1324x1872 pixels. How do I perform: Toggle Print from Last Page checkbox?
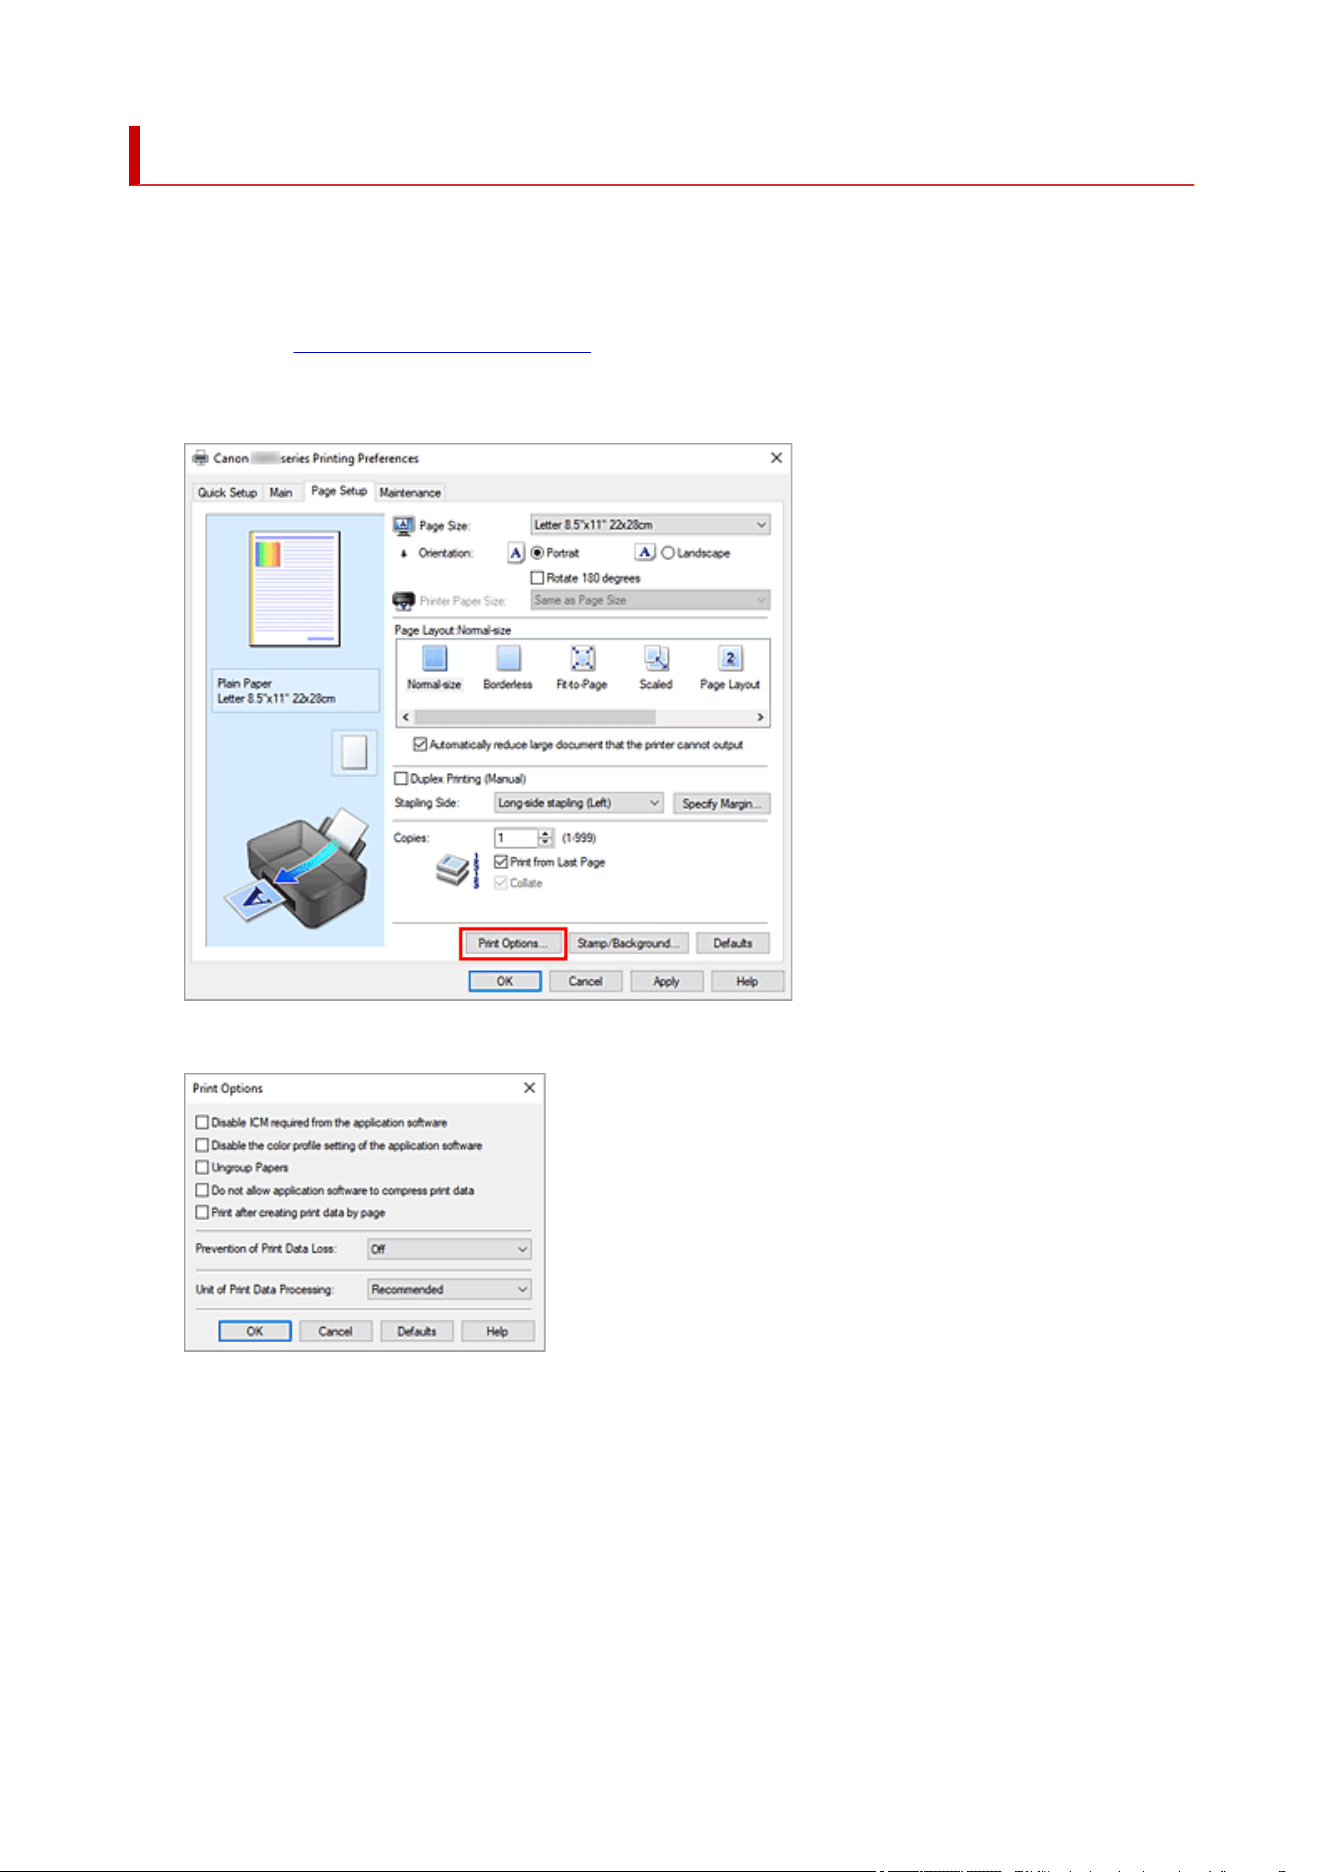(501, 862)
